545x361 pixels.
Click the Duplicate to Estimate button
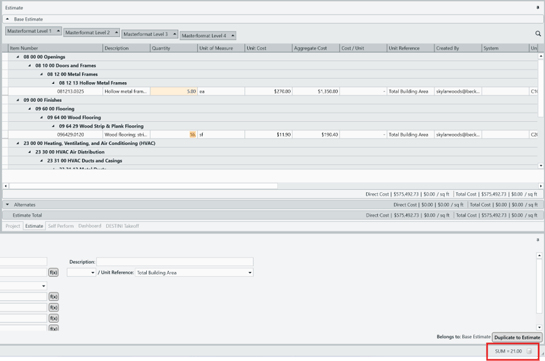[517, 337]
